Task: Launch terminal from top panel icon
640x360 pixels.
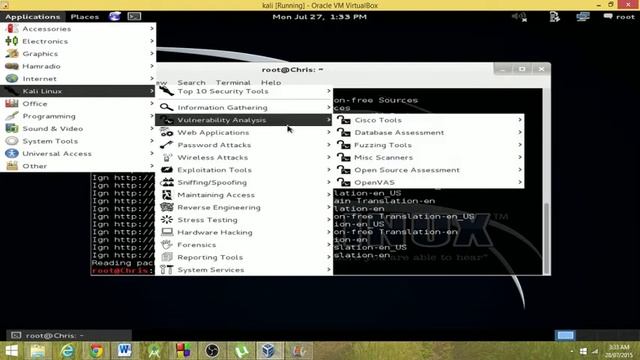Action: [134, 16]
